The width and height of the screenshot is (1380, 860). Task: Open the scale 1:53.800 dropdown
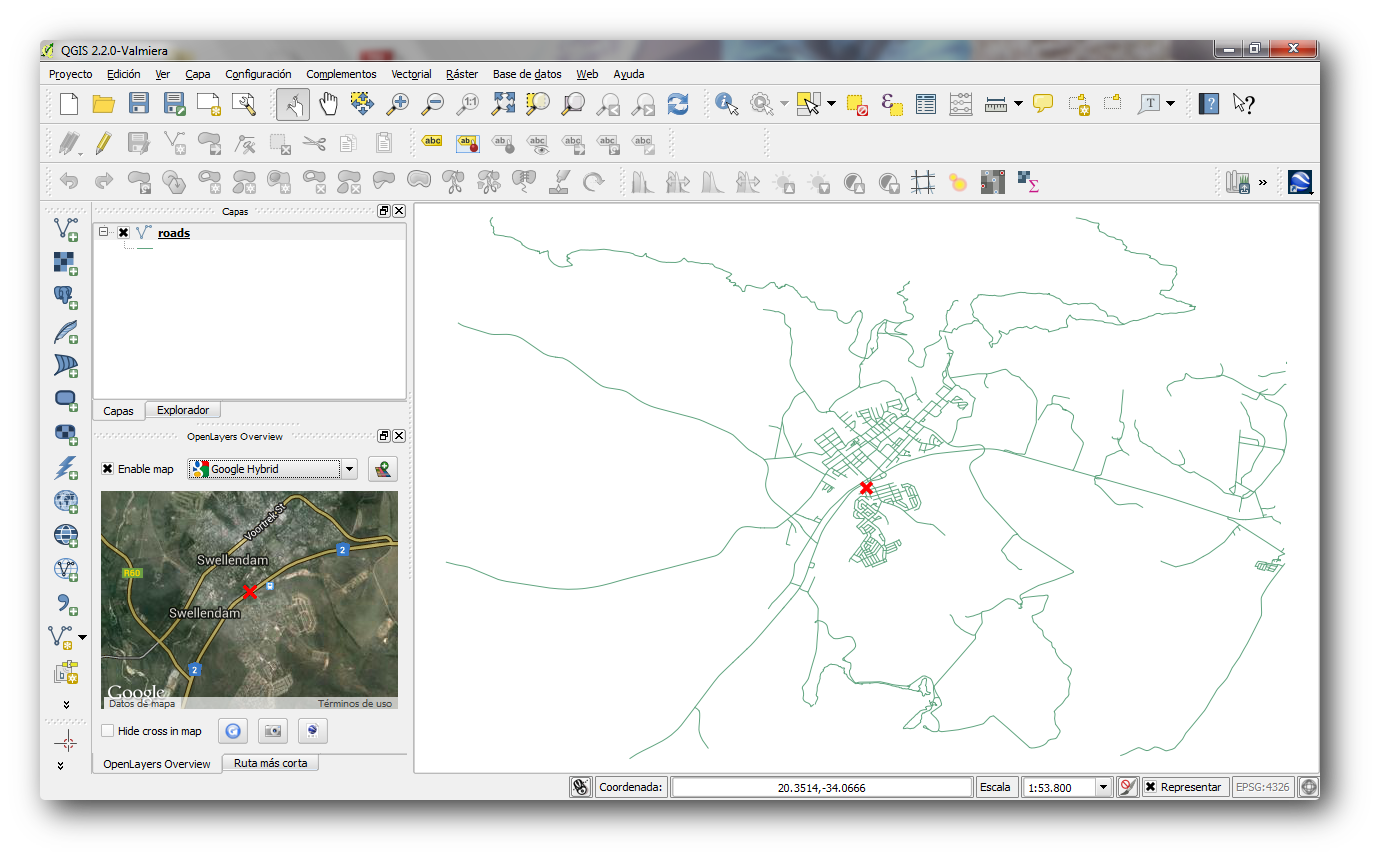[1104, 787]
